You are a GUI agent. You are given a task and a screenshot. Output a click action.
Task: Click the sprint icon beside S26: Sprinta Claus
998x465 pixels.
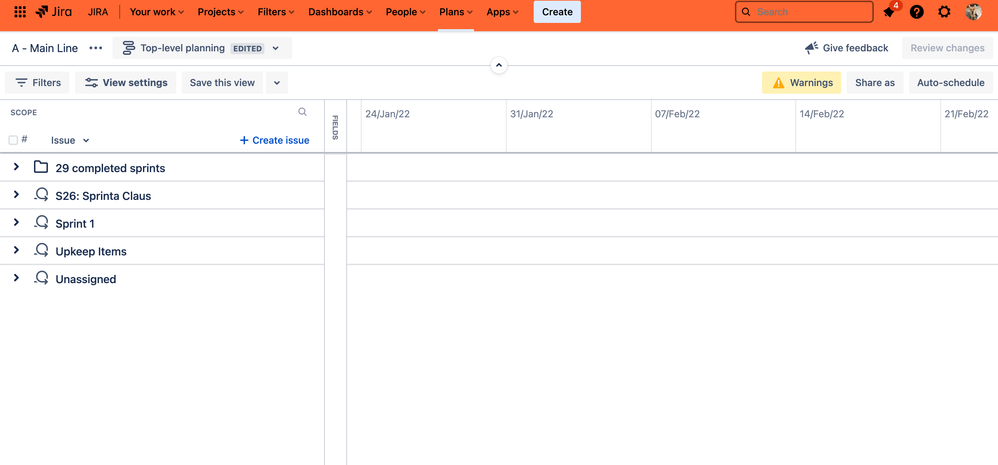41,195
